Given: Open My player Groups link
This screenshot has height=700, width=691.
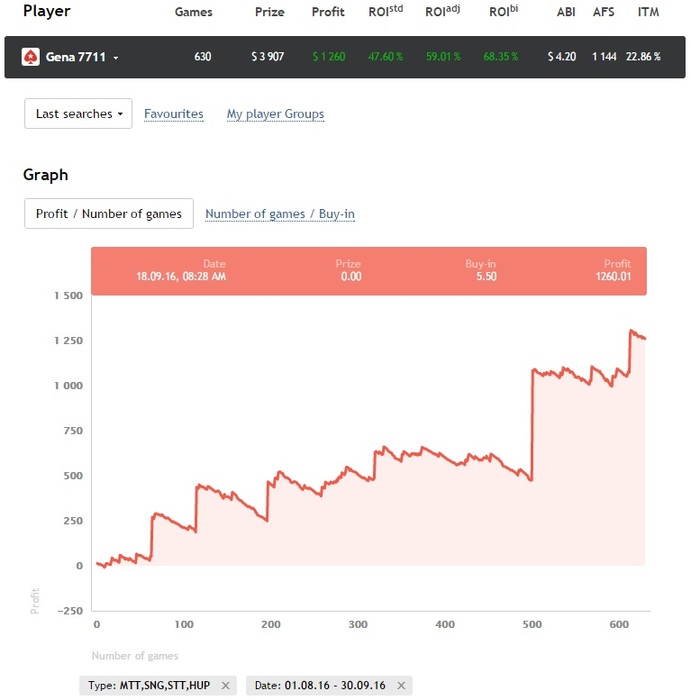Looking at the screenshot, I should (x=275, y=114).
